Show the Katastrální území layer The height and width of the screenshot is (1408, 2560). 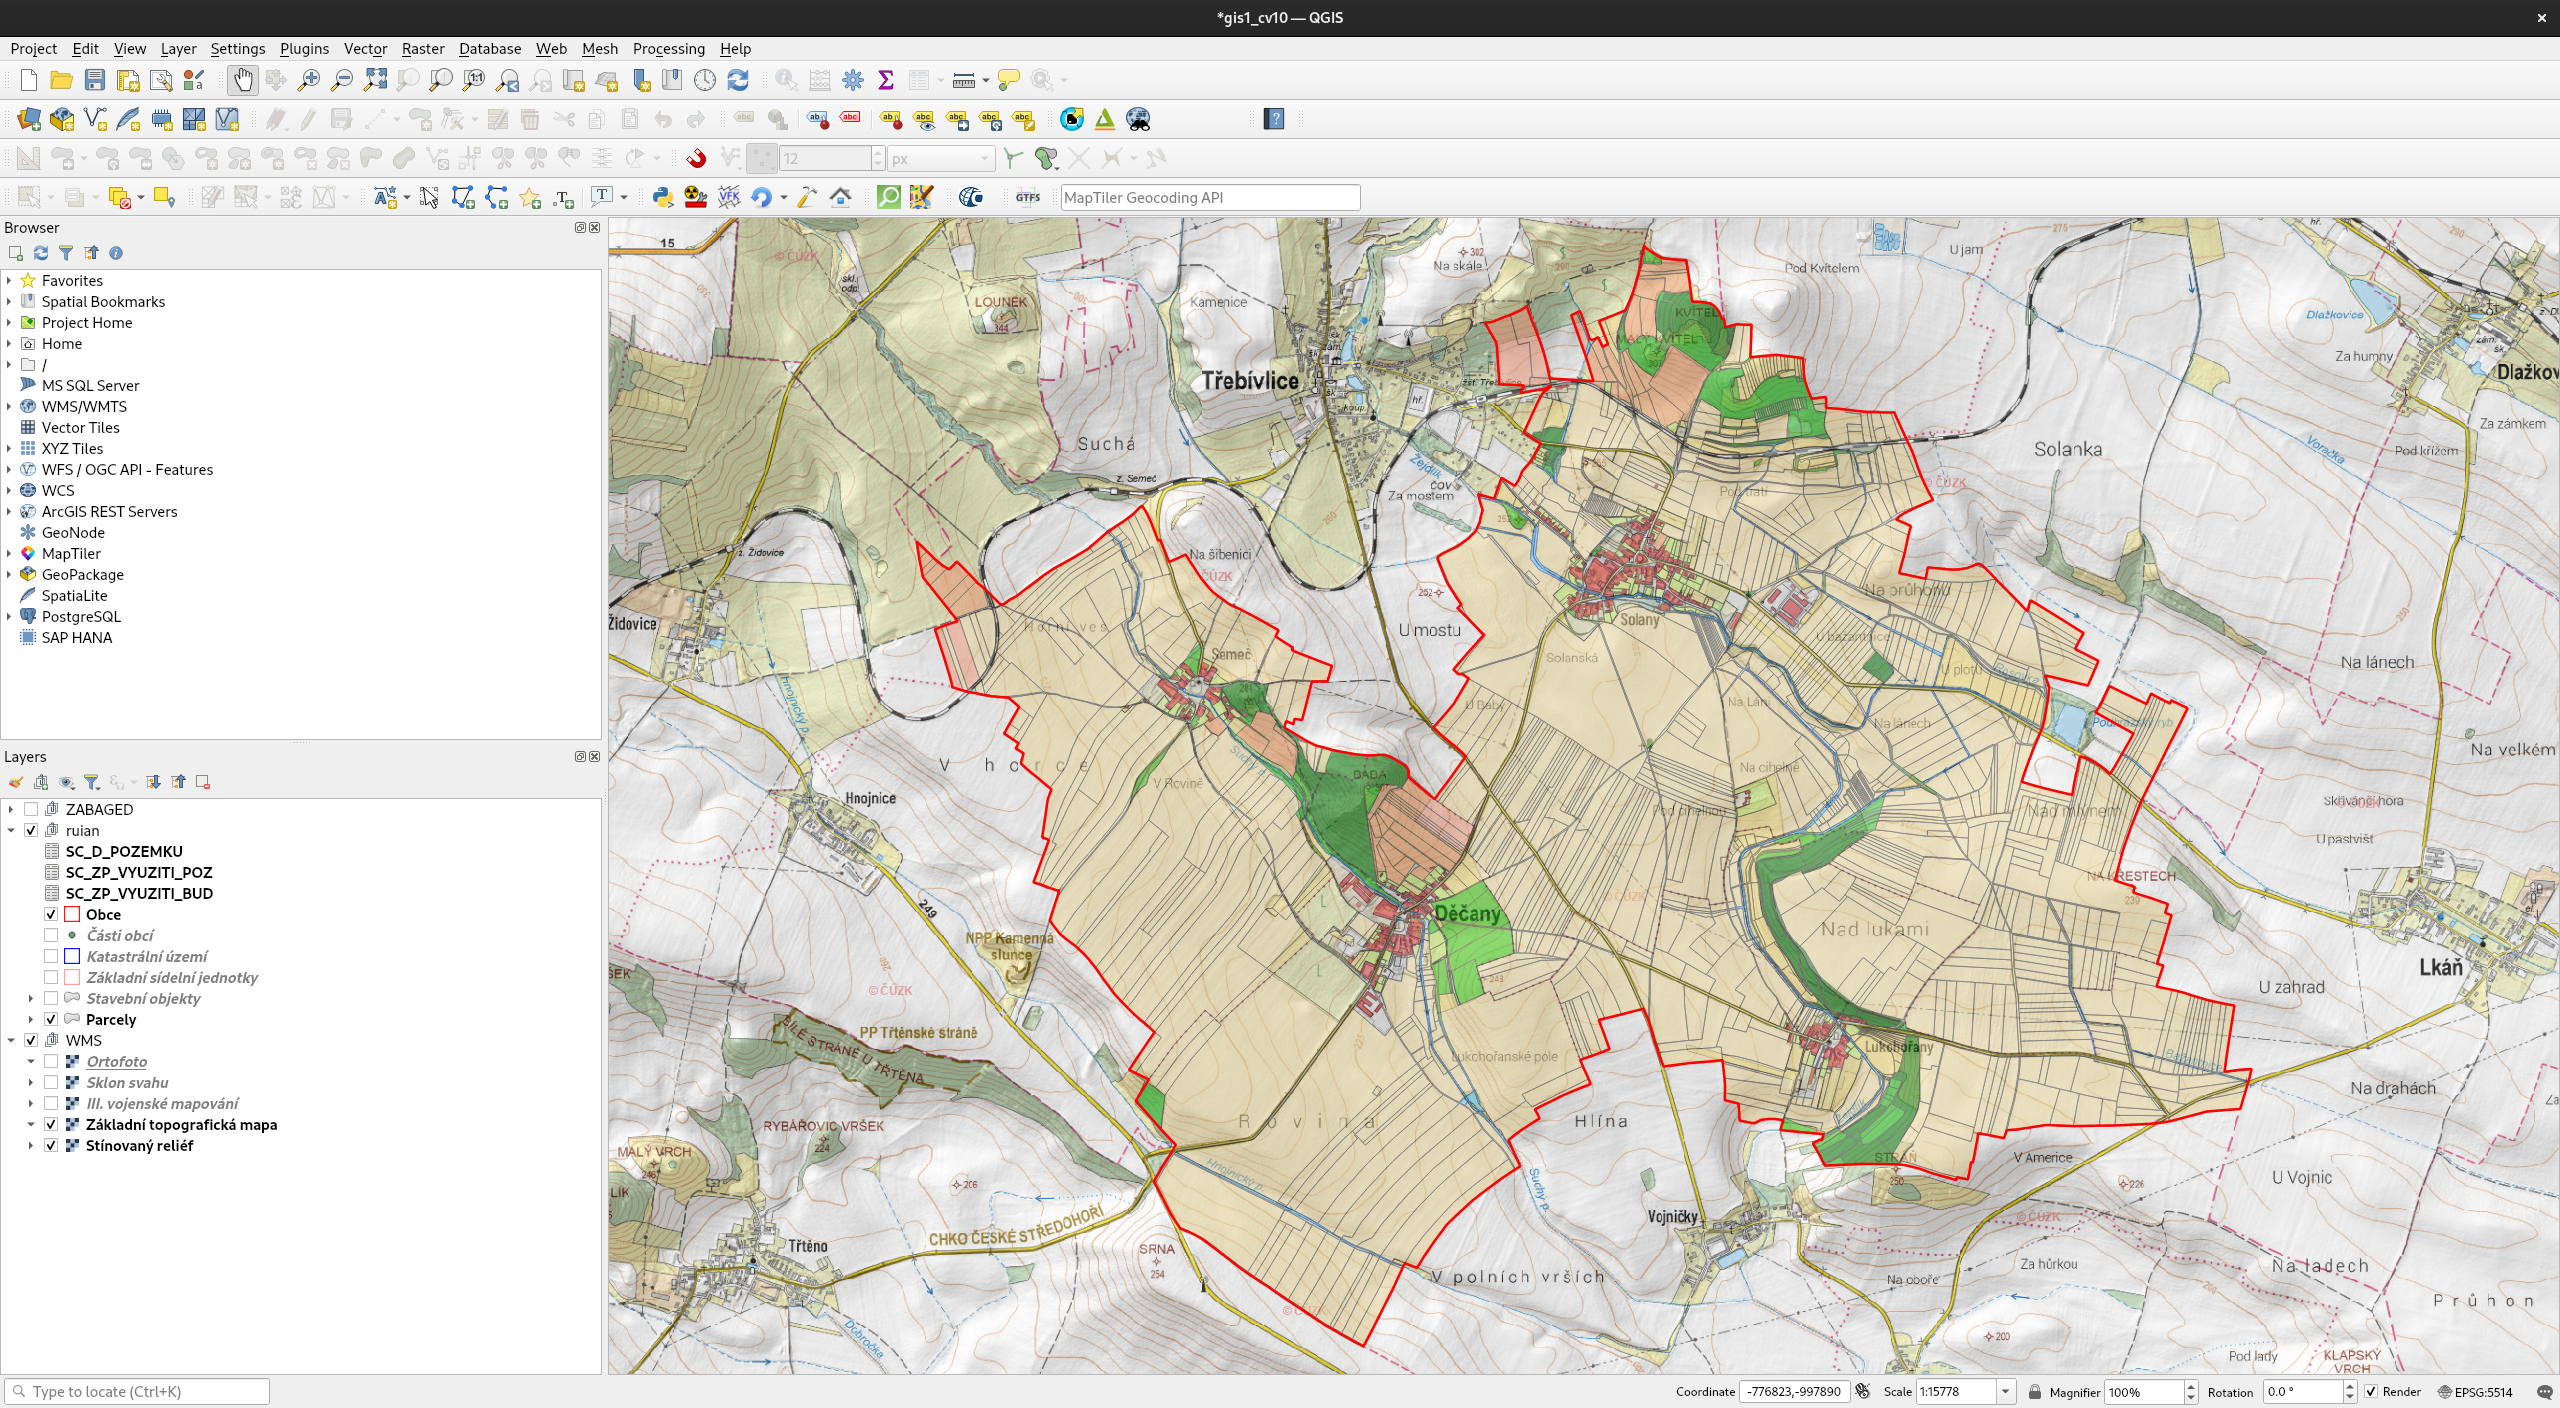click(51, 956)
